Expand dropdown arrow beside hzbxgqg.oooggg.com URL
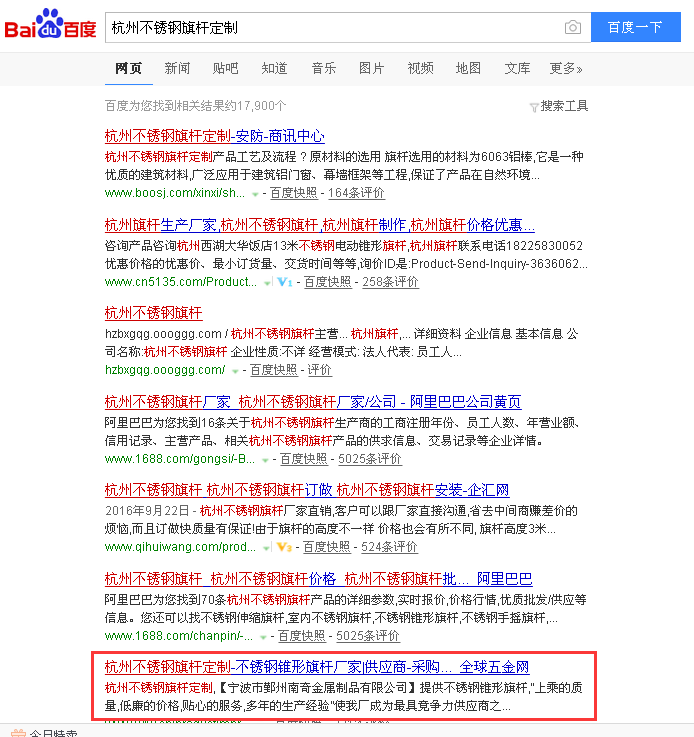The height and width of the screenshot is (737, 694). pos(235,371)
